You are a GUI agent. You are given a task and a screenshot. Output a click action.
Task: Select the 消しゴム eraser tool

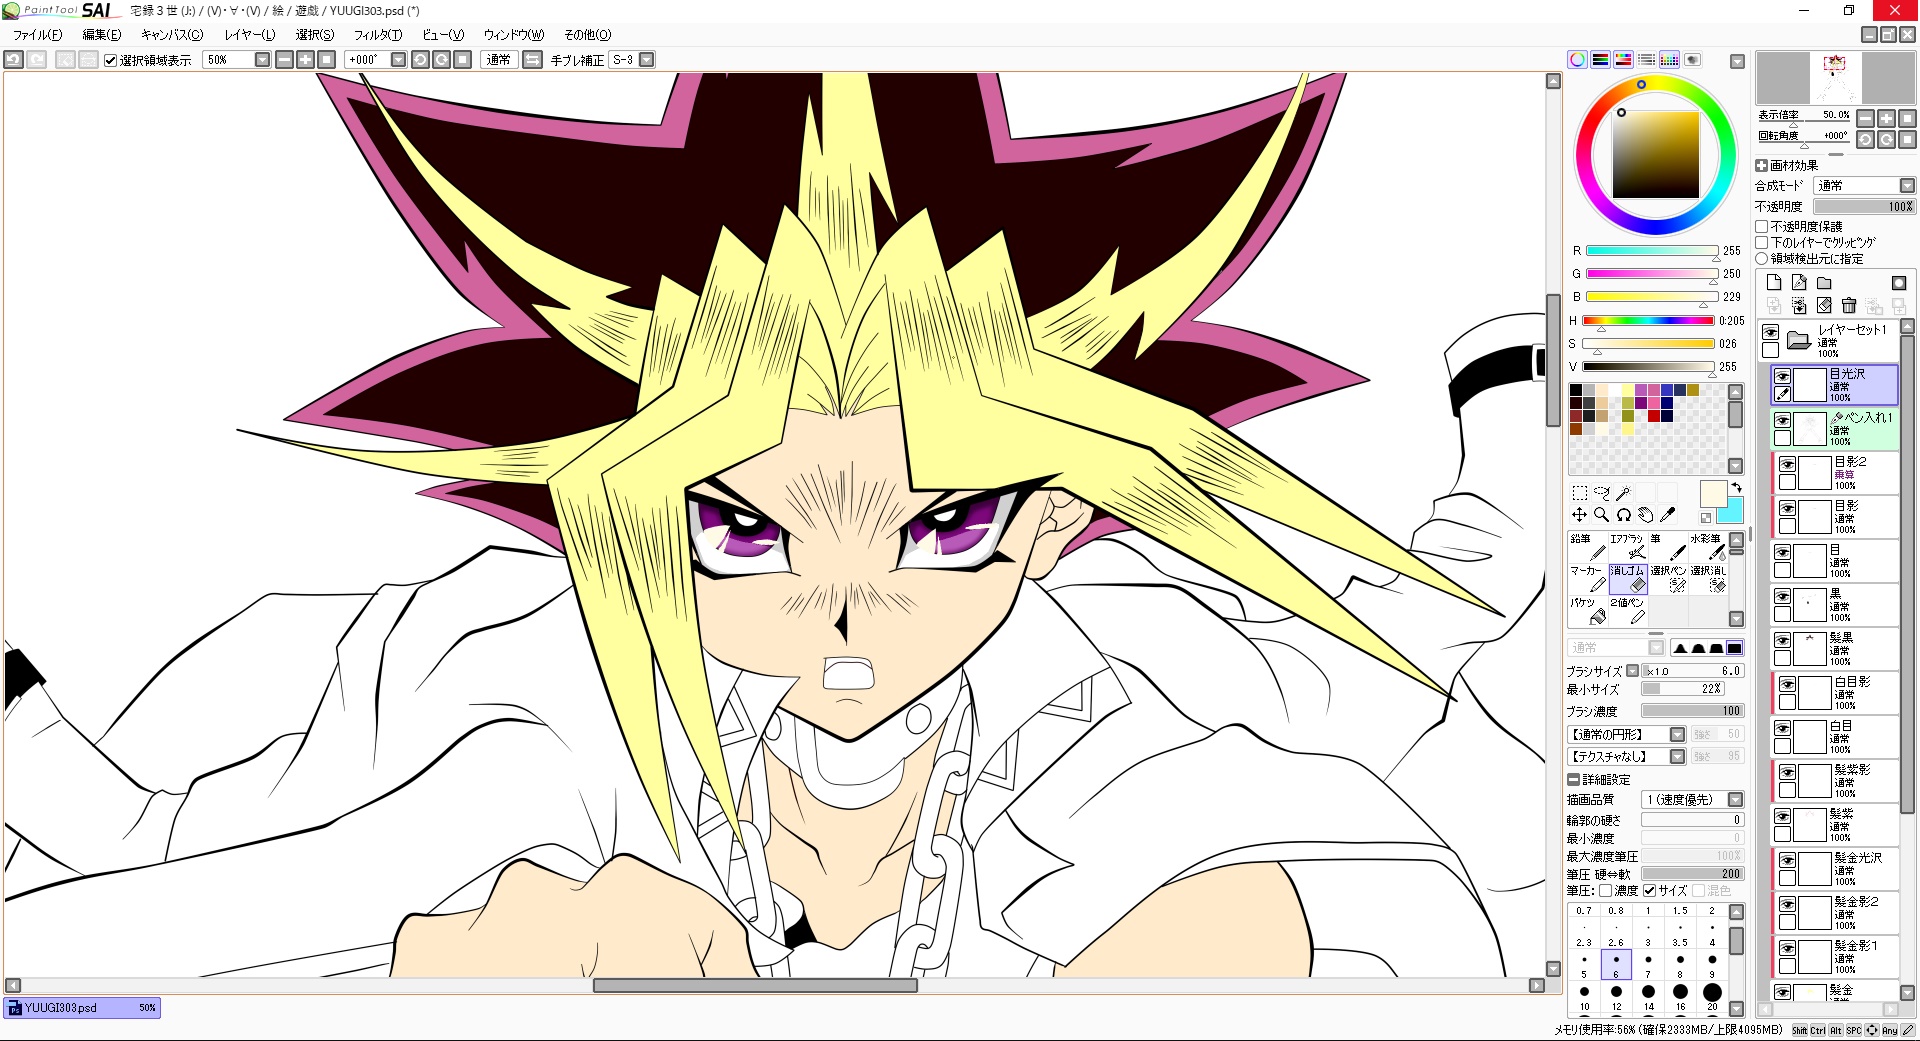tap(1627, 578)
